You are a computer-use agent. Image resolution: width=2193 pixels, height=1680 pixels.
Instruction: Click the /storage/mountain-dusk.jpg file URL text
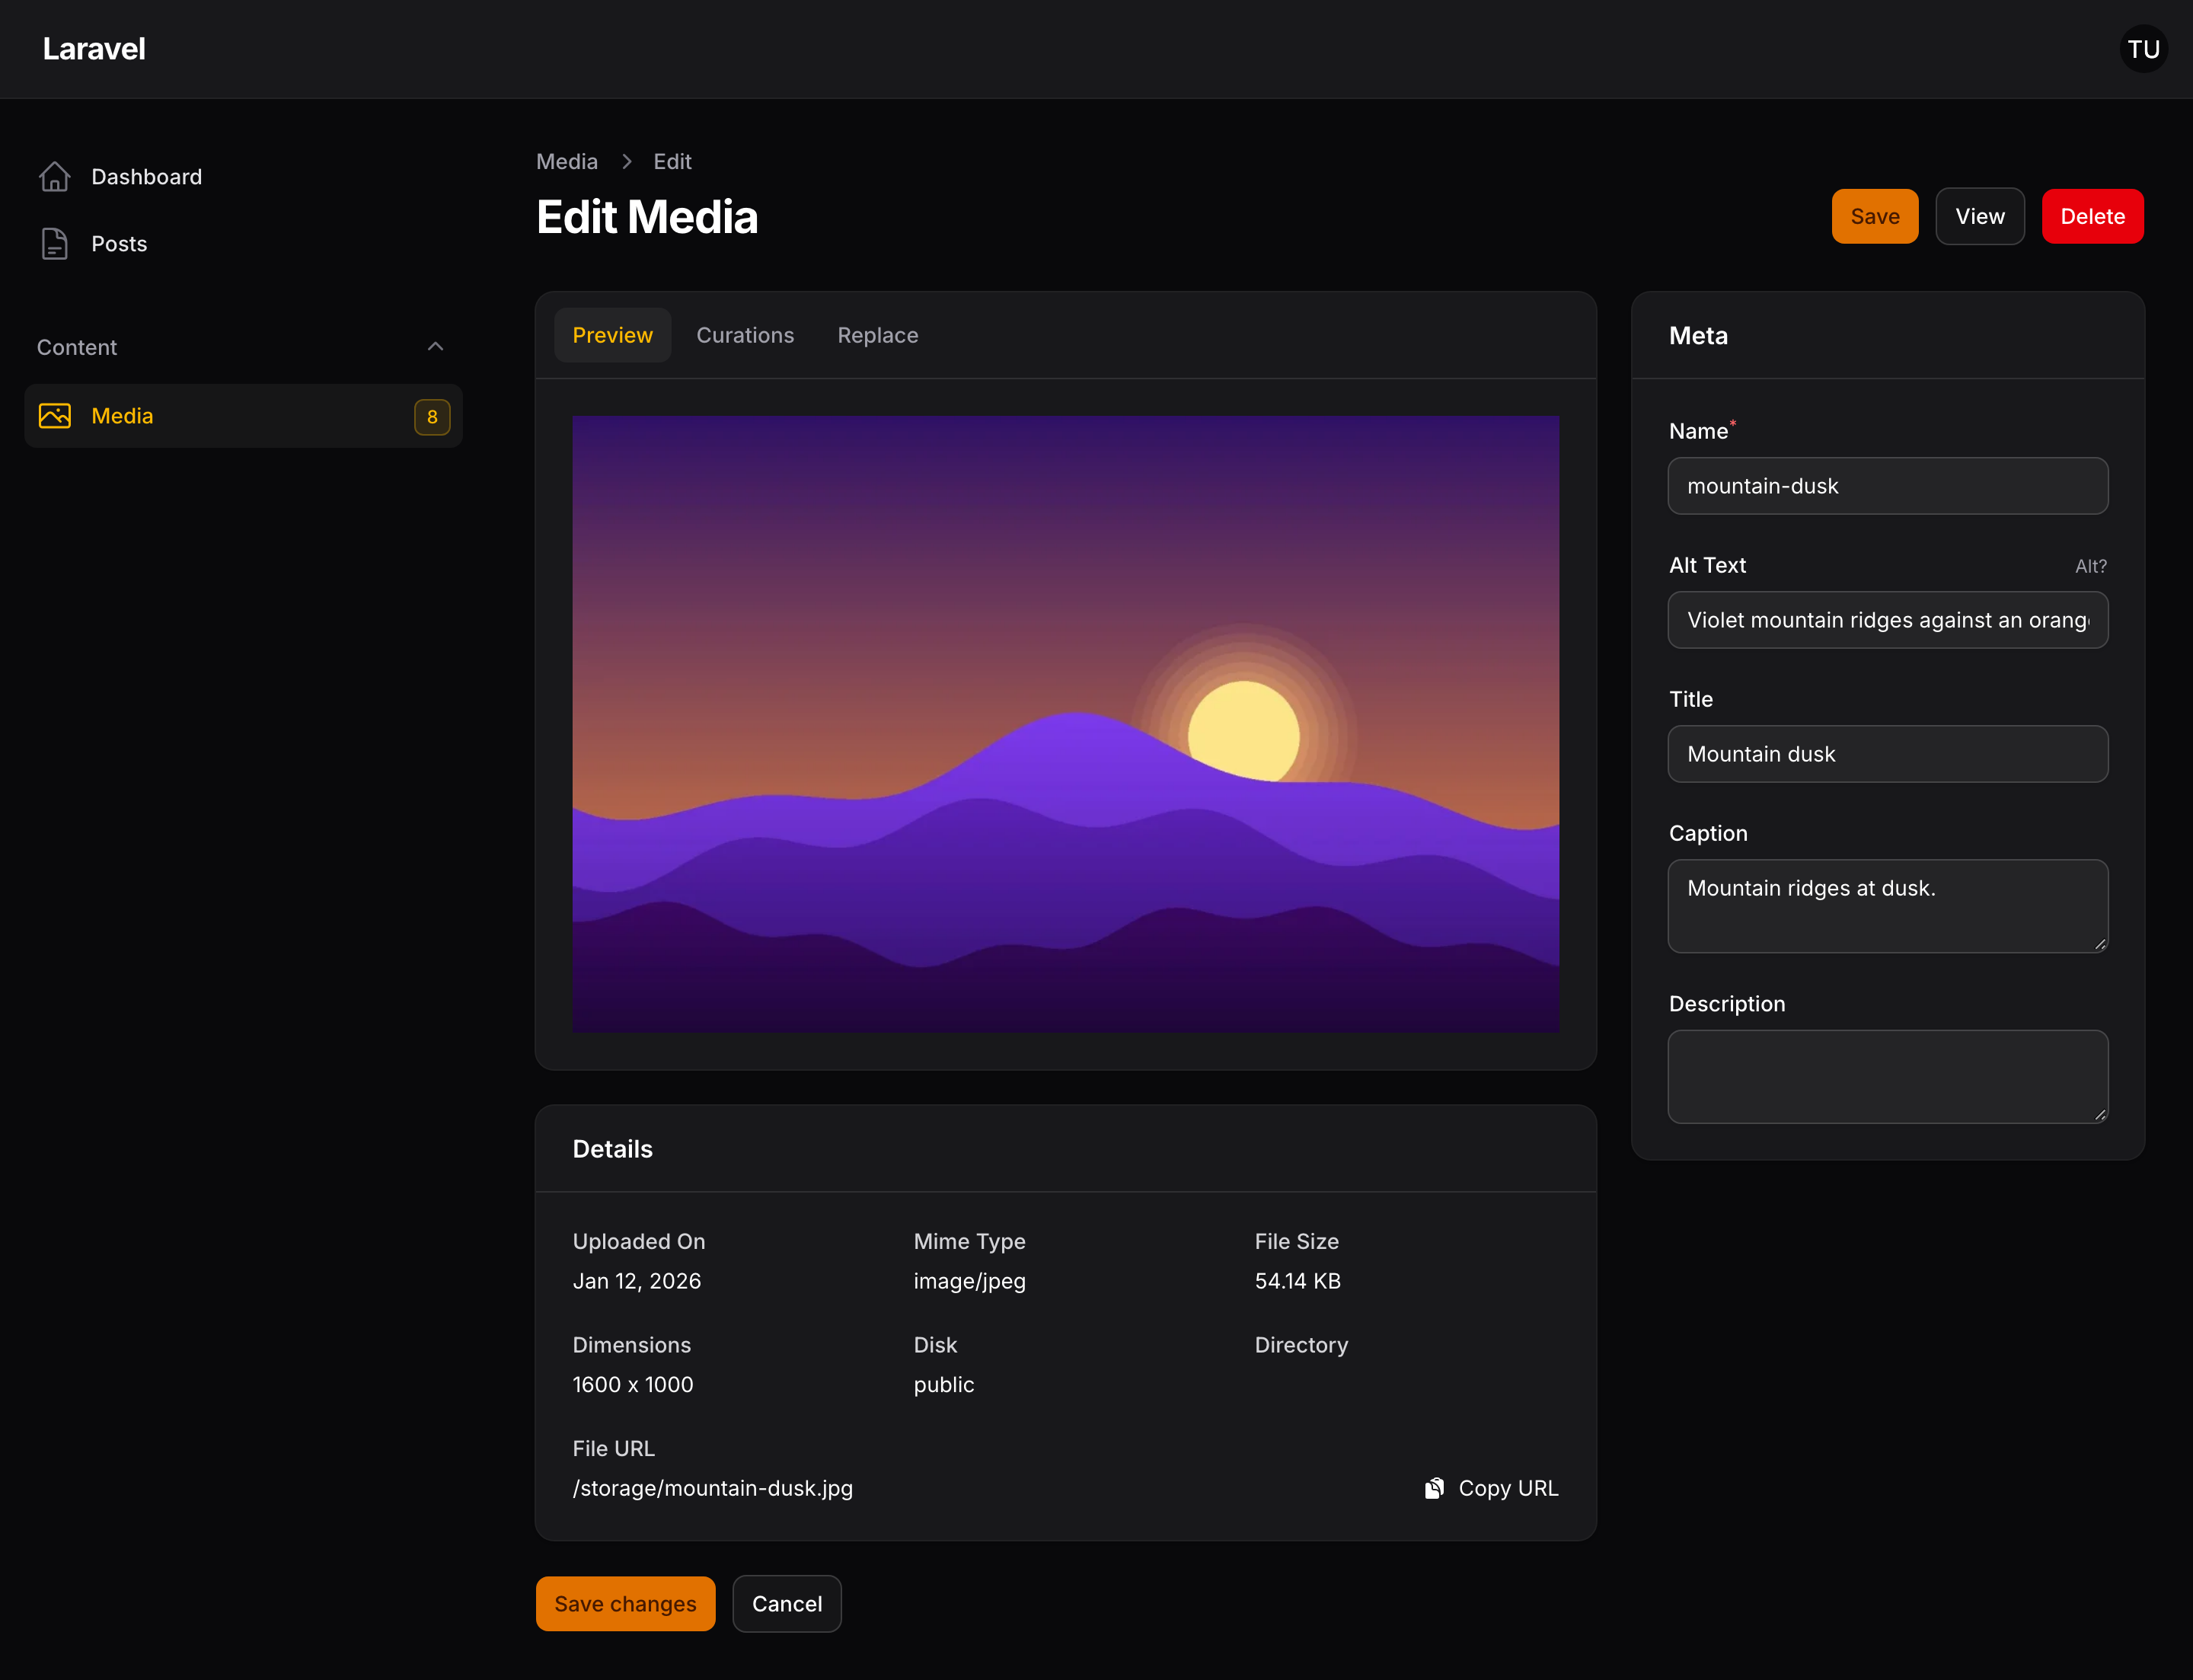pos(713,1488)
